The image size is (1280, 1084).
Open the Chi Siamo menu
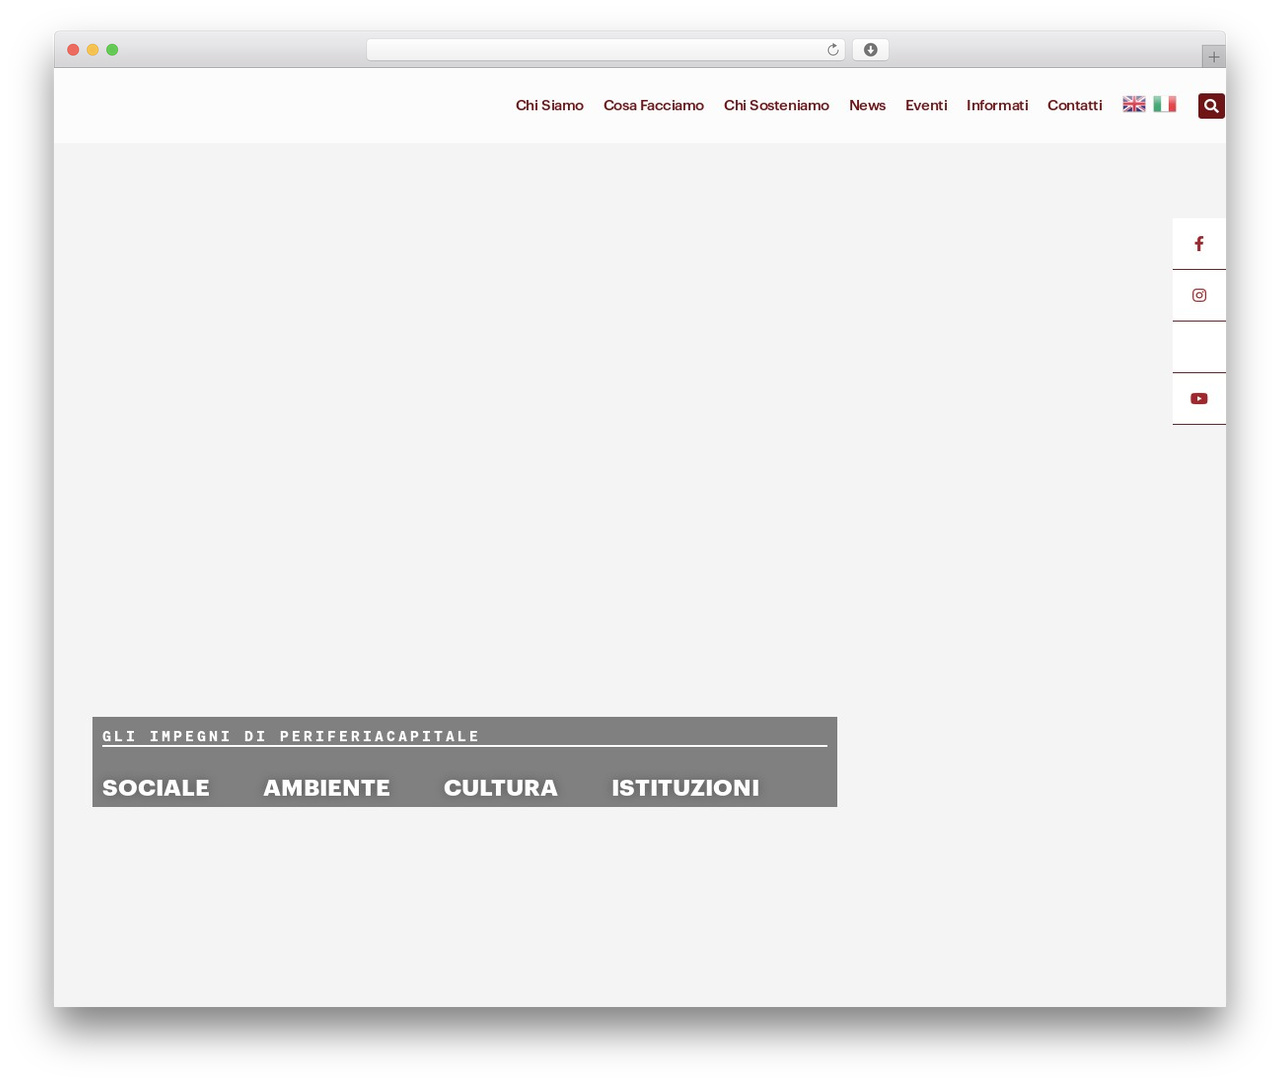549,105
